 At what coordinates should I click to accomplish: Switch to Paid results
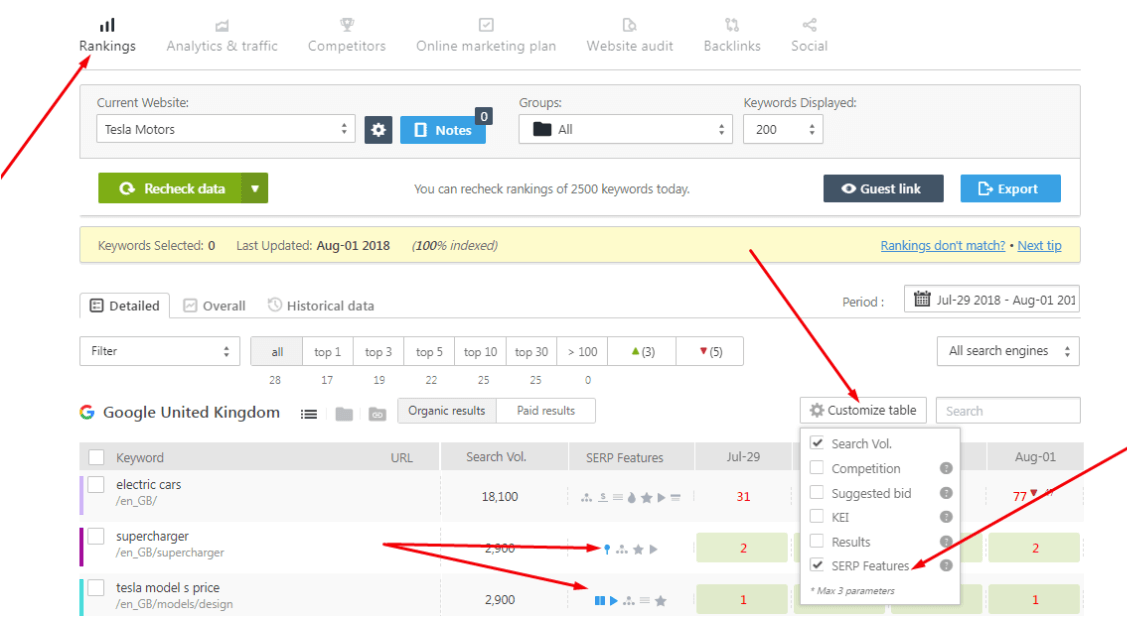546,411
